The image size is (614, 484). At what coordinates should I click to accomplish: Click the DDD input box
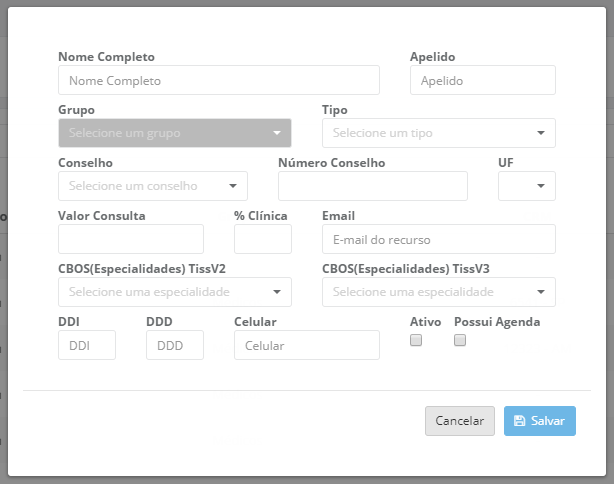point(175,345)
